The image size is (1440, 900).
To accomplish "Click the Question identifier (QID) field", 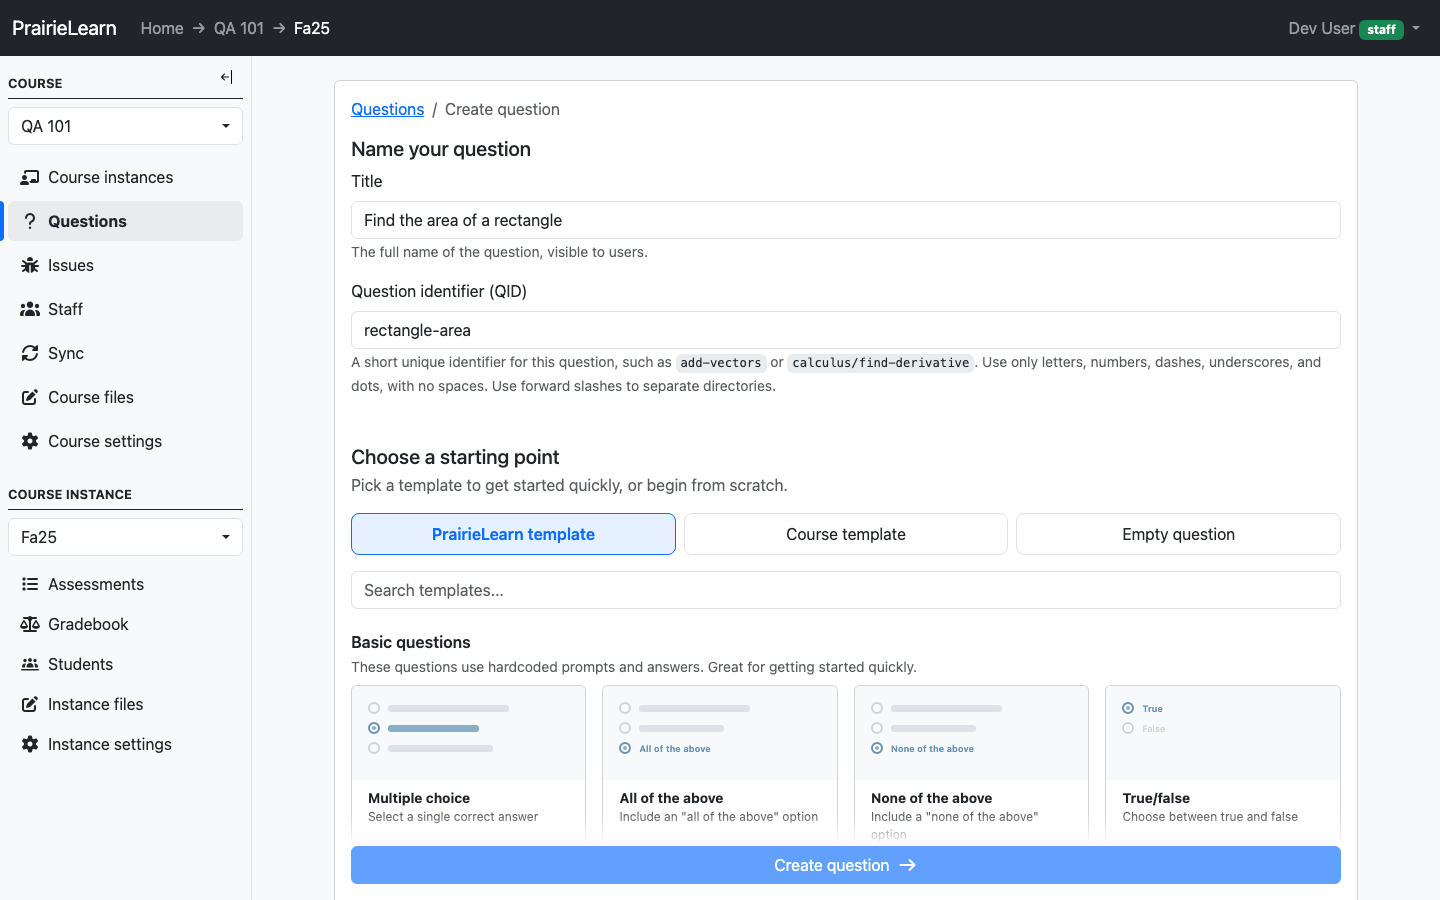I will (846, 330).
